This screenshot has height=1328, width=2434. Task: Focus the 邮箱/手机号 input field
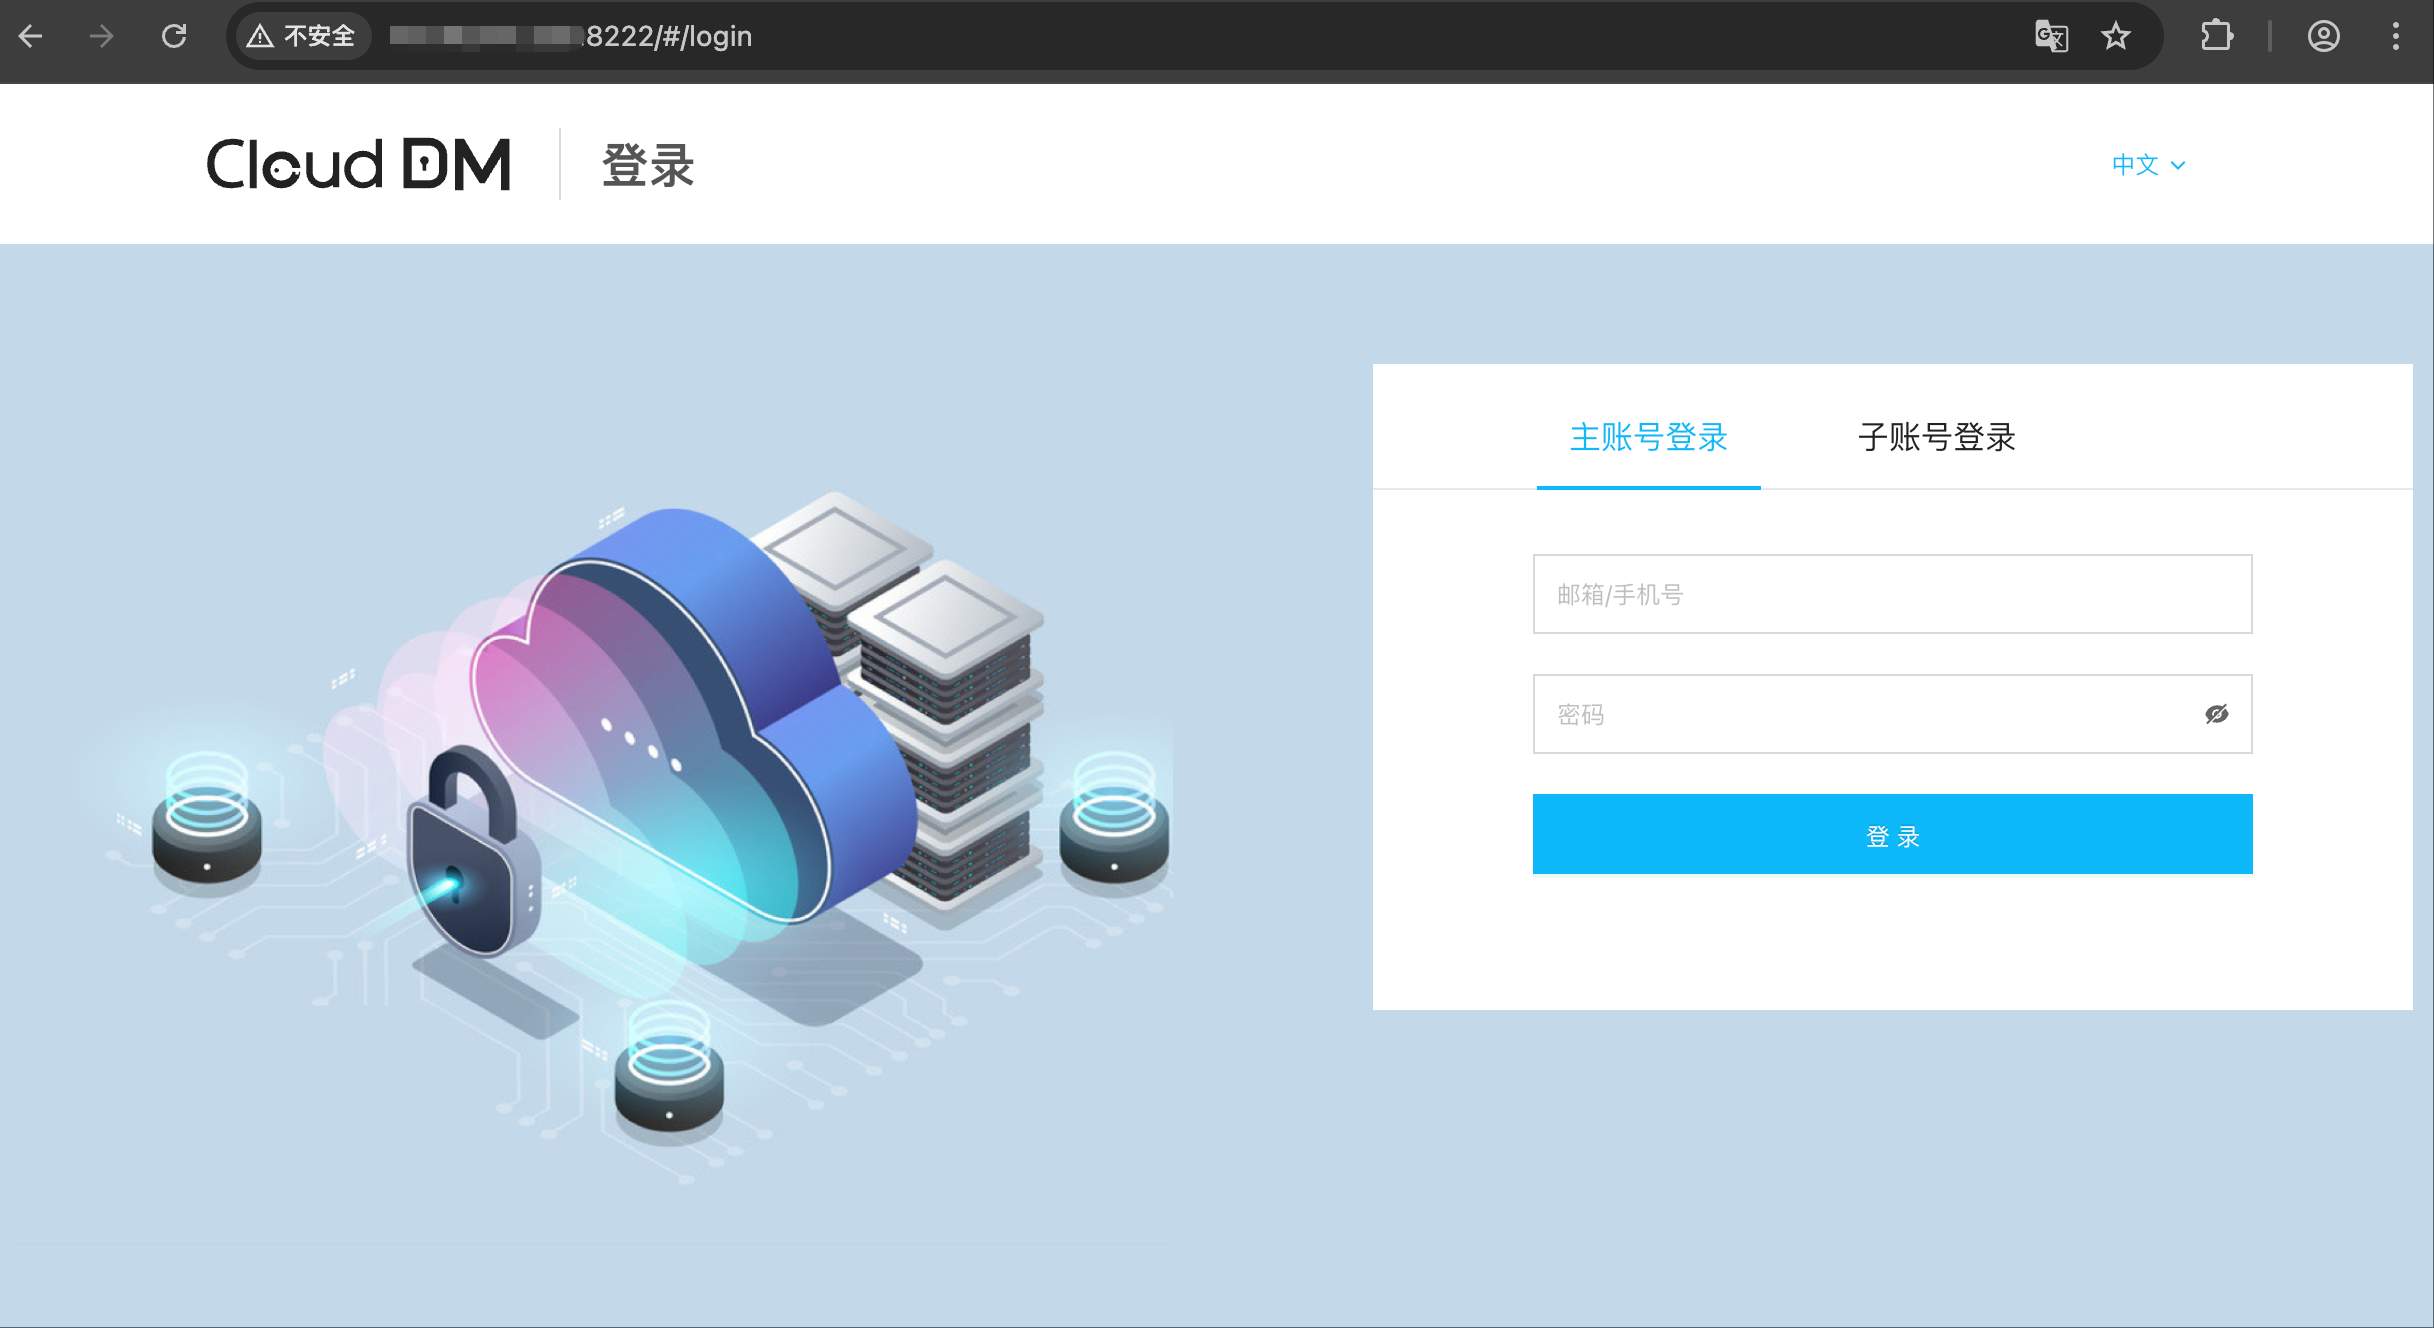tap(1892, 594)
